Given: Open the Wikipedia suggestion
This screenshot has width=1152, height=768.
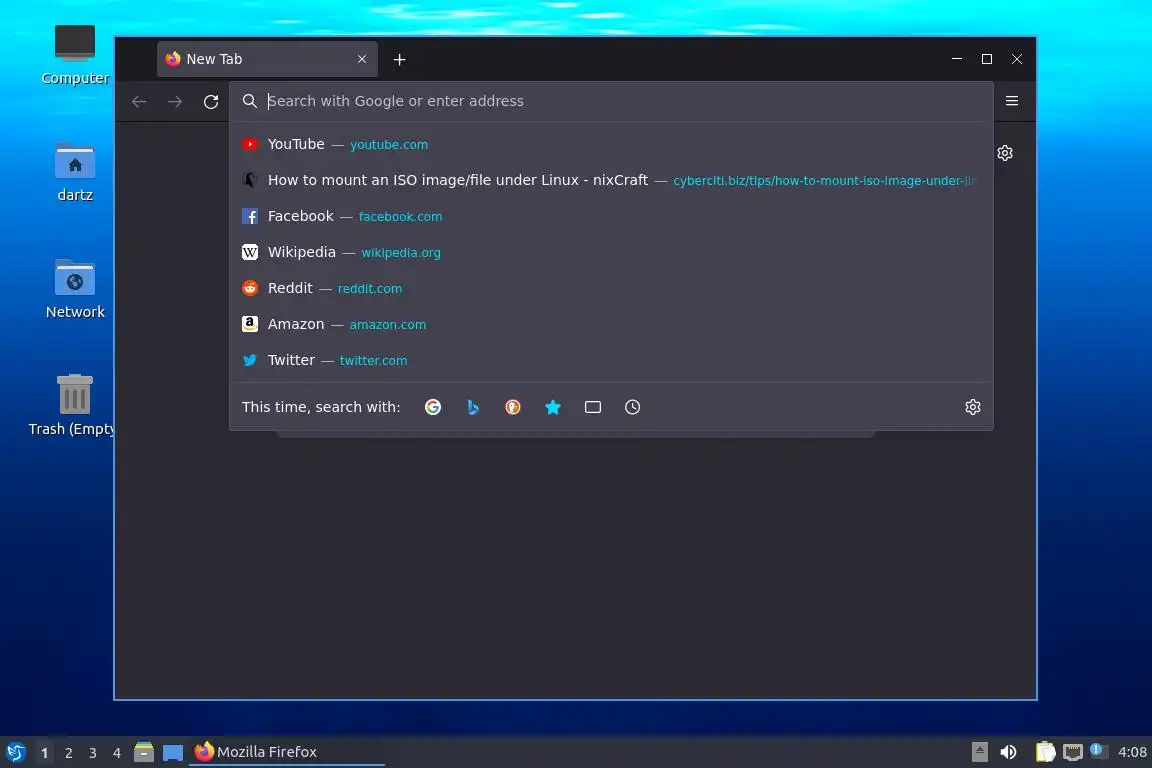Looking at the screenshot, I should [x=611, y=252].
